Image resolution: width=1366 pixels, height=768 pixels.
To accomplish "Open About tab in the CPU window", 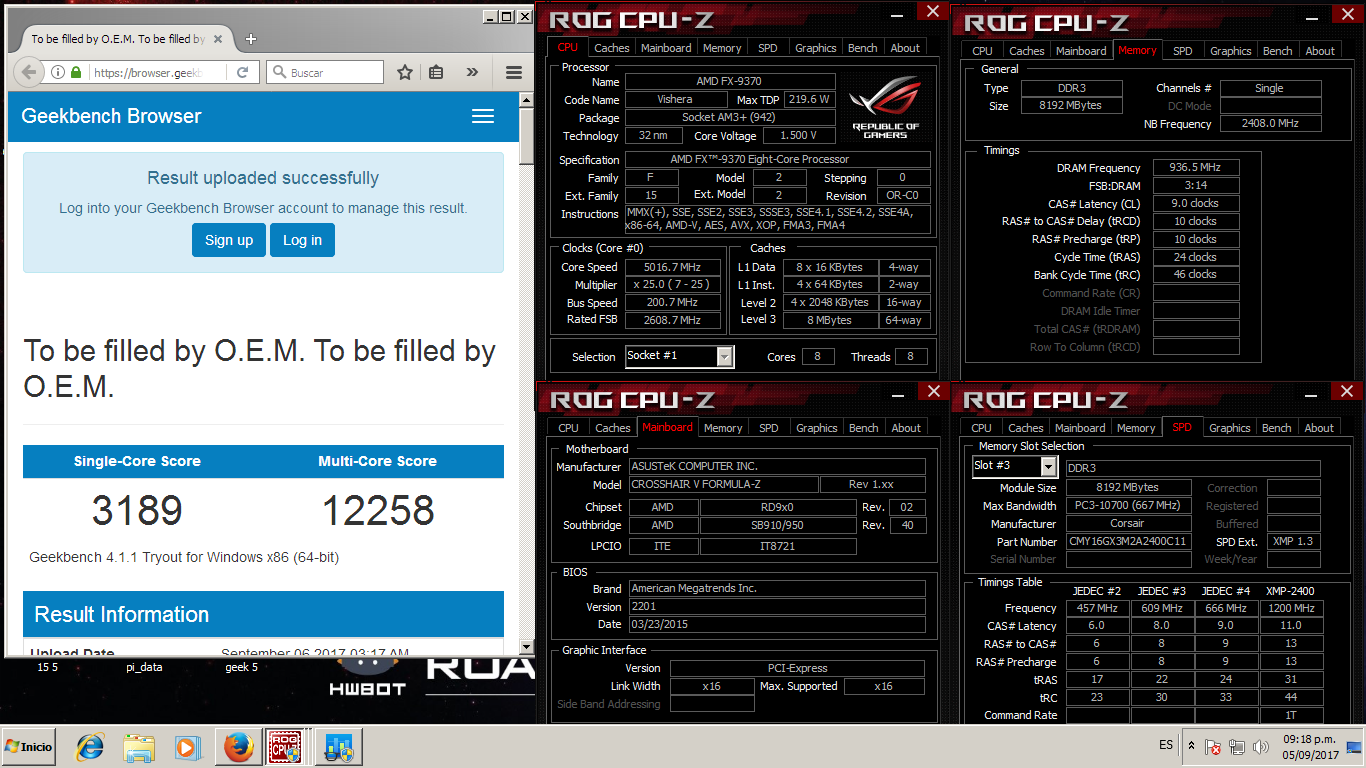I will point(905,47).
